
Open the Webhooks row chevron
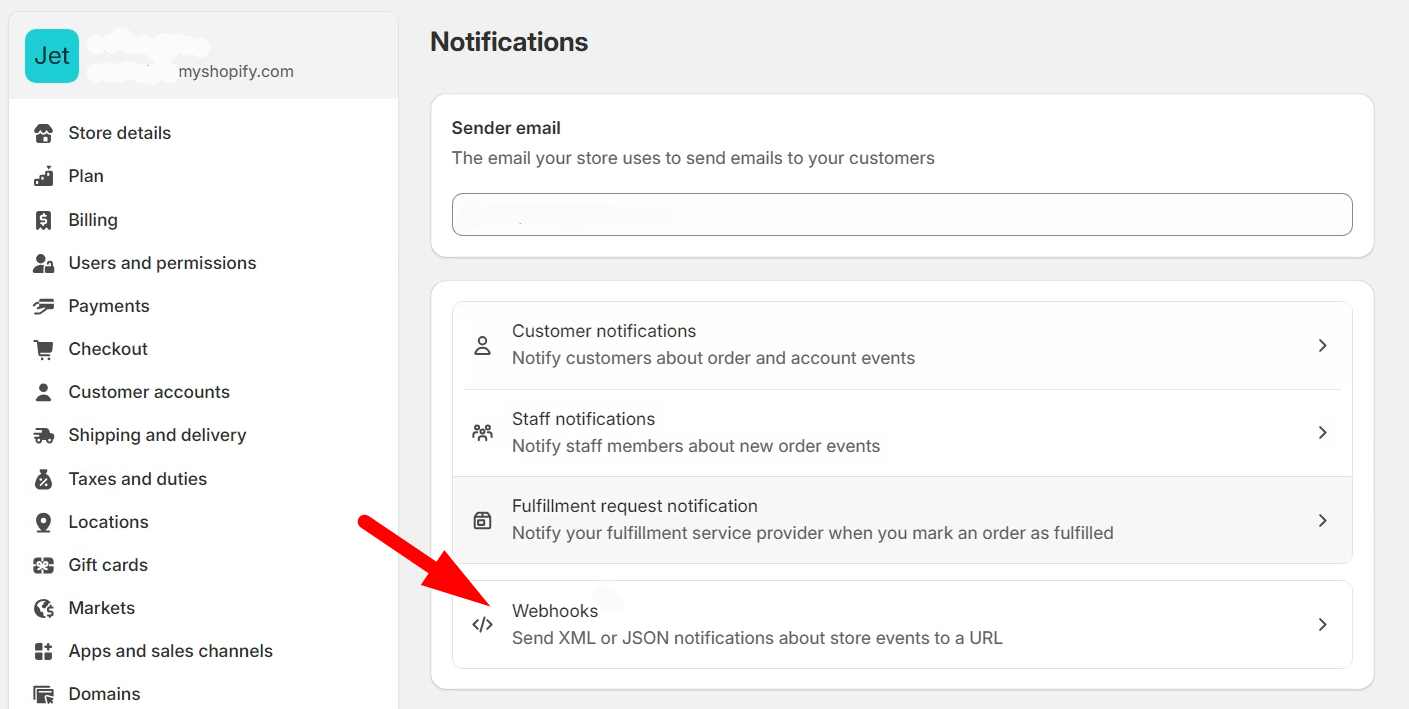click(1322, 624)
